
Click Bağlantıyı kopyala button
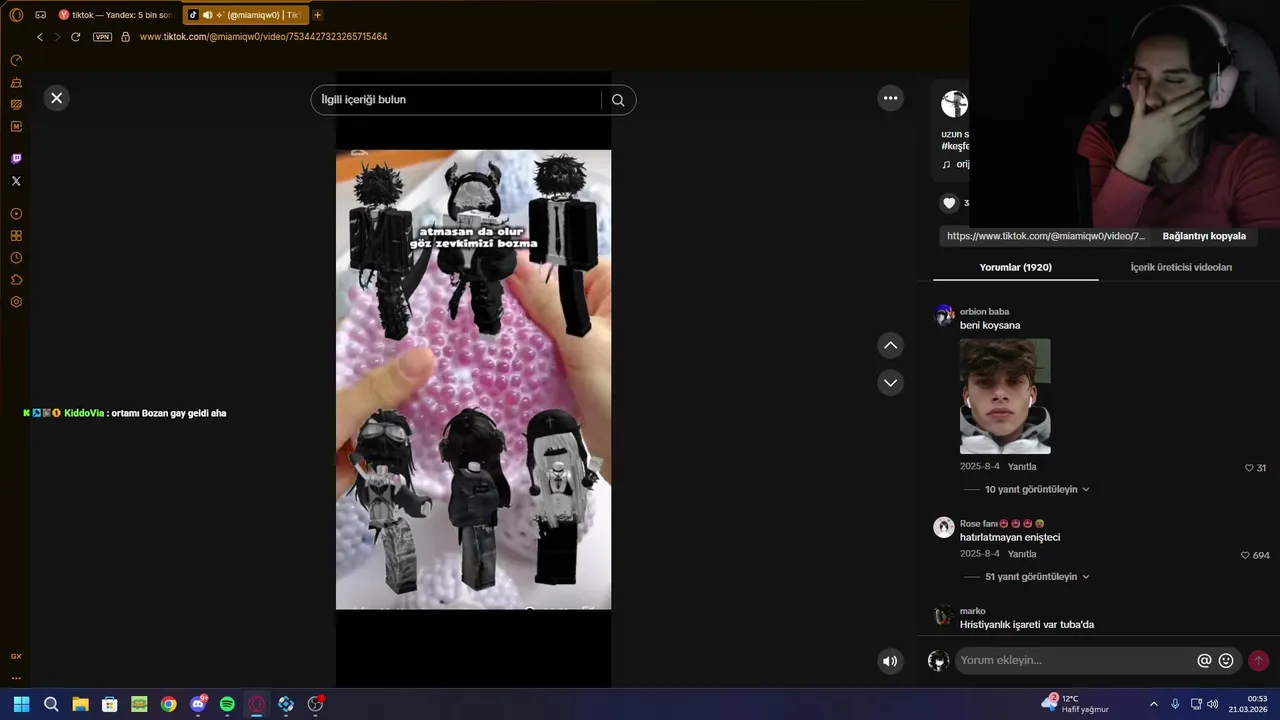[1204, 236]
